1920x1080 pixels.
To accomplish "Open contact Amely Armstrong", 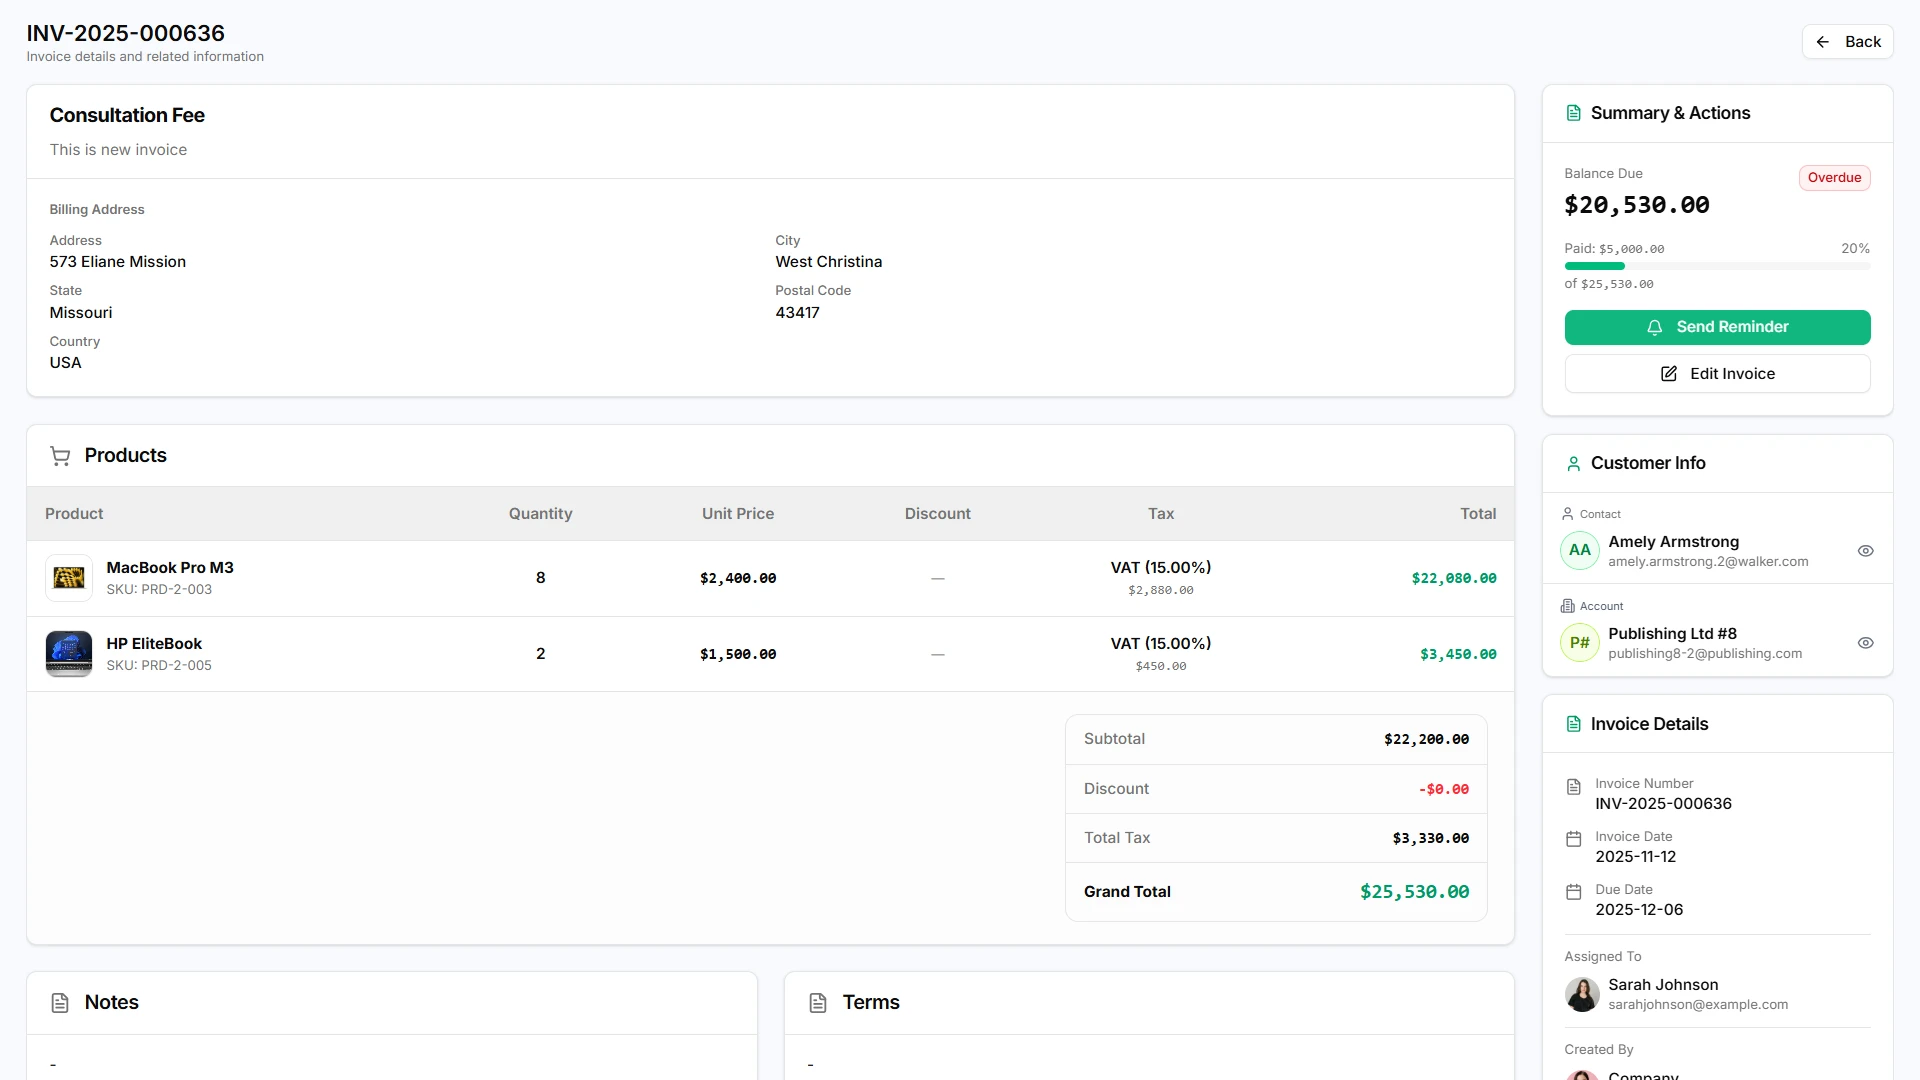I will click(1673, 542).
